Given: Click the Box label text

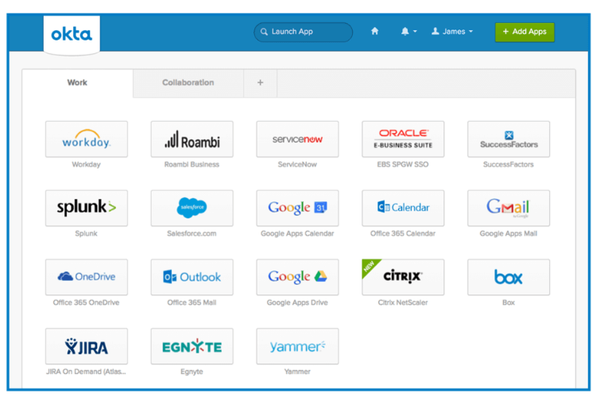Looking at the screenshot, I should (509, 303).
